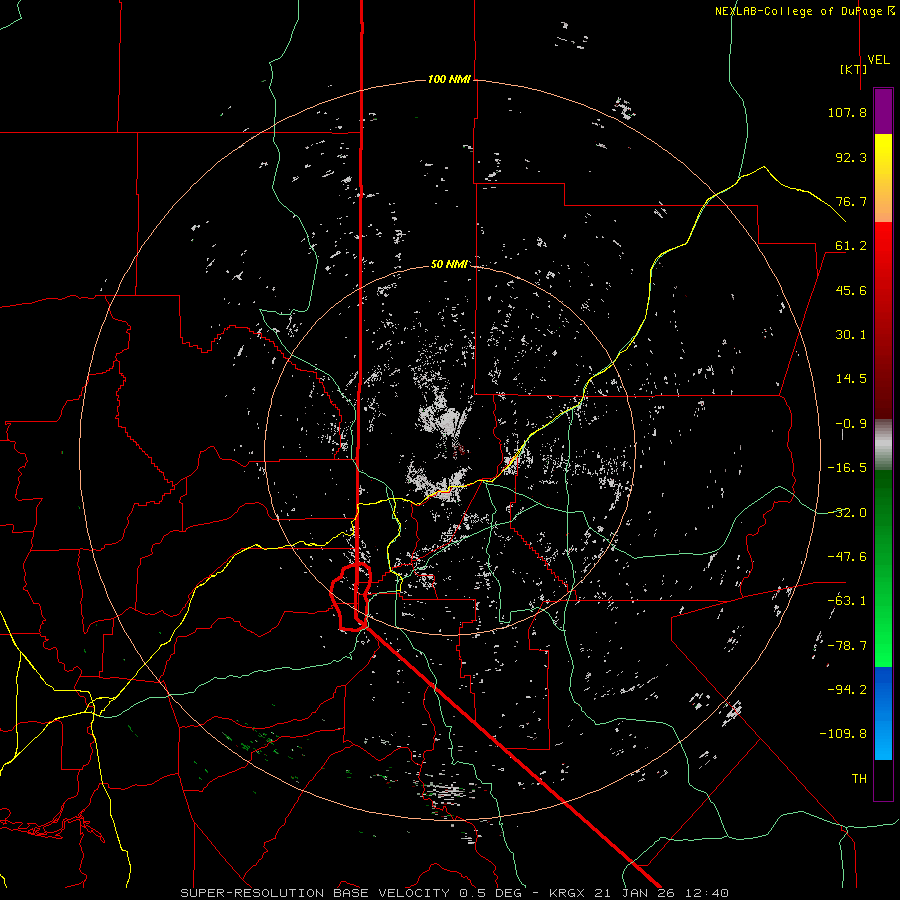Click the -94.2 value on the velocity scale
Image resolution: width=900 pixels, height=900 pixels.
(x=847, y=689)
